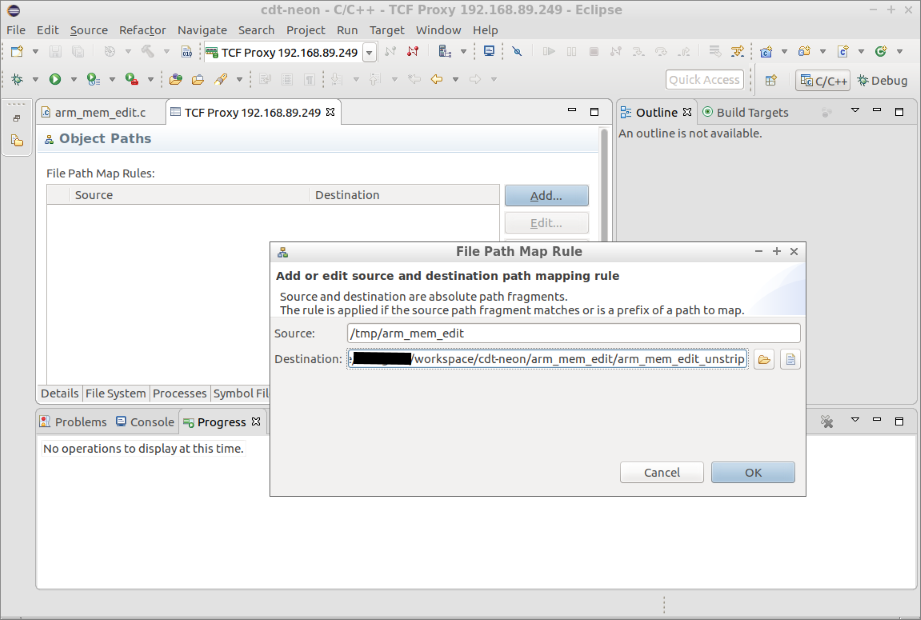Click the binary file icon in toolbar
Screen dimensions: 921x620
click(187, 52)
